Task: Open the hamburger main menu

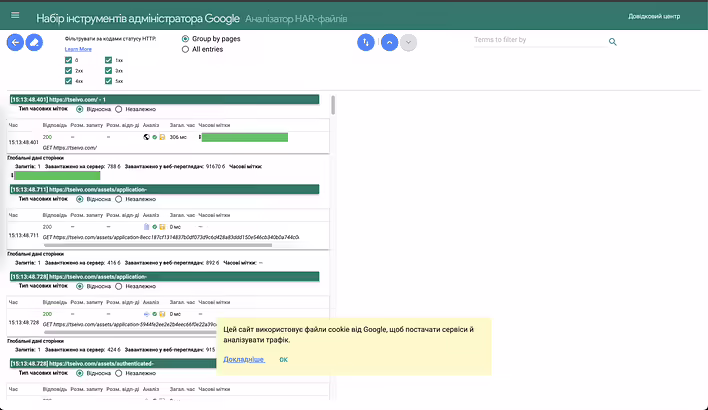Action: (15, 15)
